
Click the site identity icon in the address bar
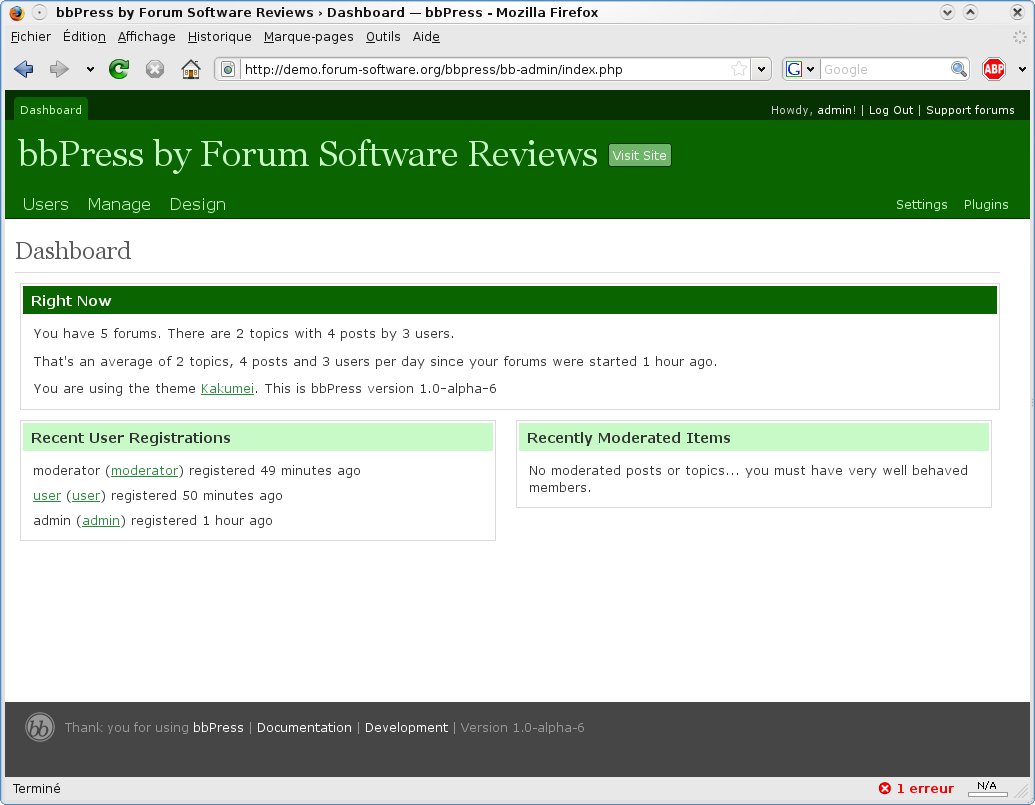tap(228, 69)
